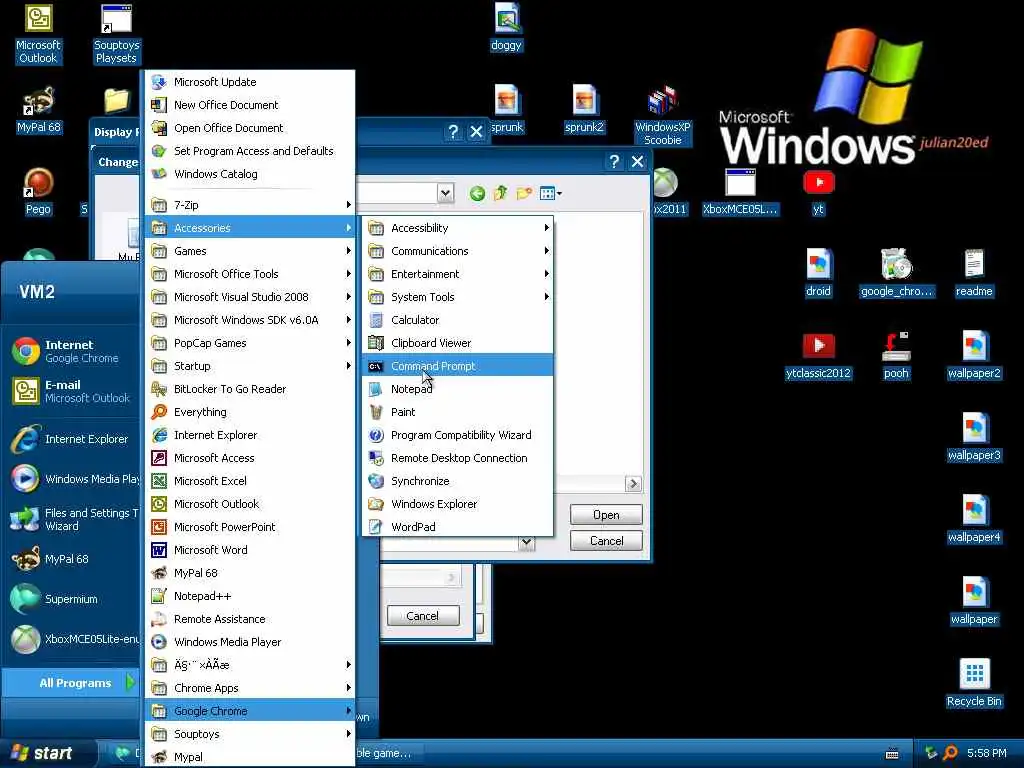Open Google Chrome from pinned Internet
The height and width of the screenshot is (768, 1024).
point(71,351)
